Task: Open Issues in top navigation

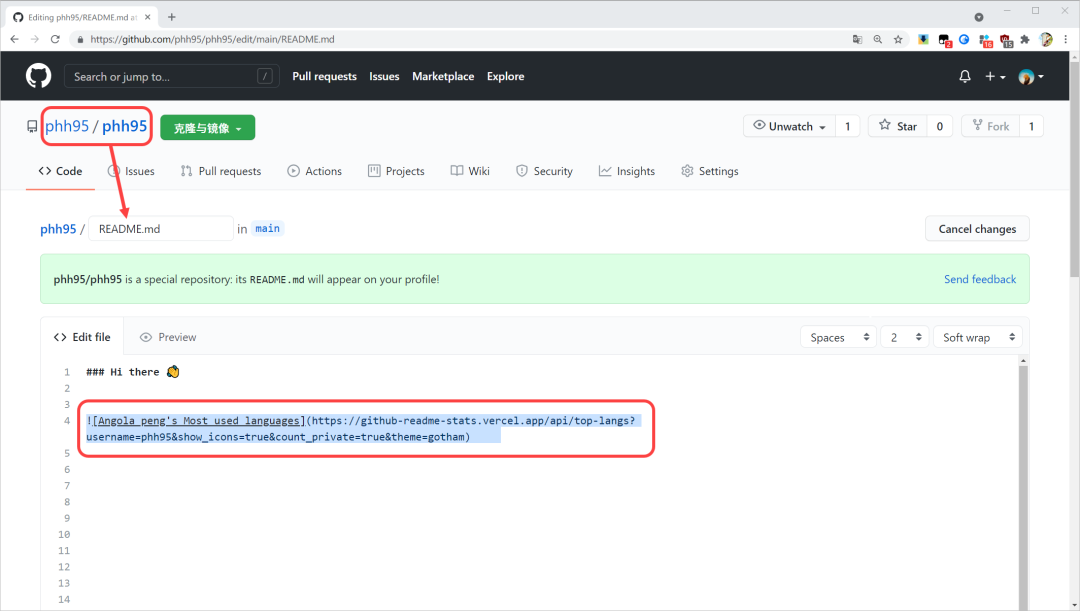Action: [384, 76]
